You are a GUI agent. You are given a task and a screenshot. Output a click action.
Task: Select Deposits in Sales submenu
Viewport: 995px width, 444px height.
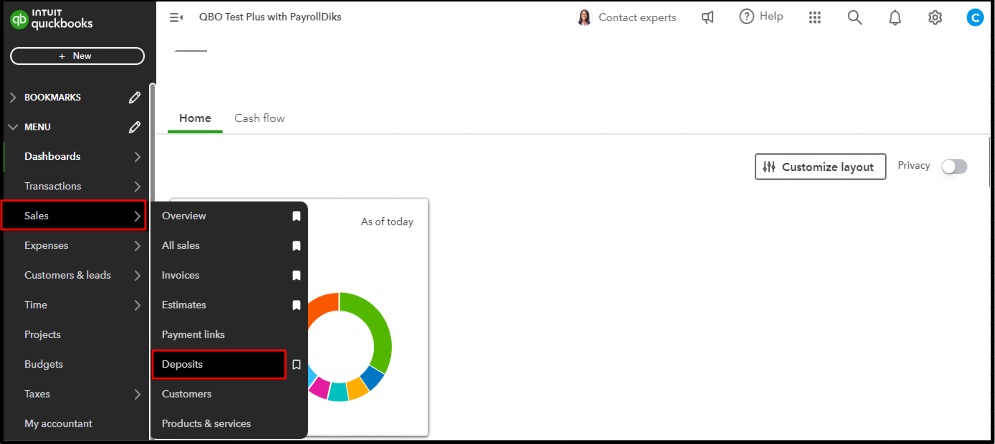pyautogui.click(x=219, y=365)
